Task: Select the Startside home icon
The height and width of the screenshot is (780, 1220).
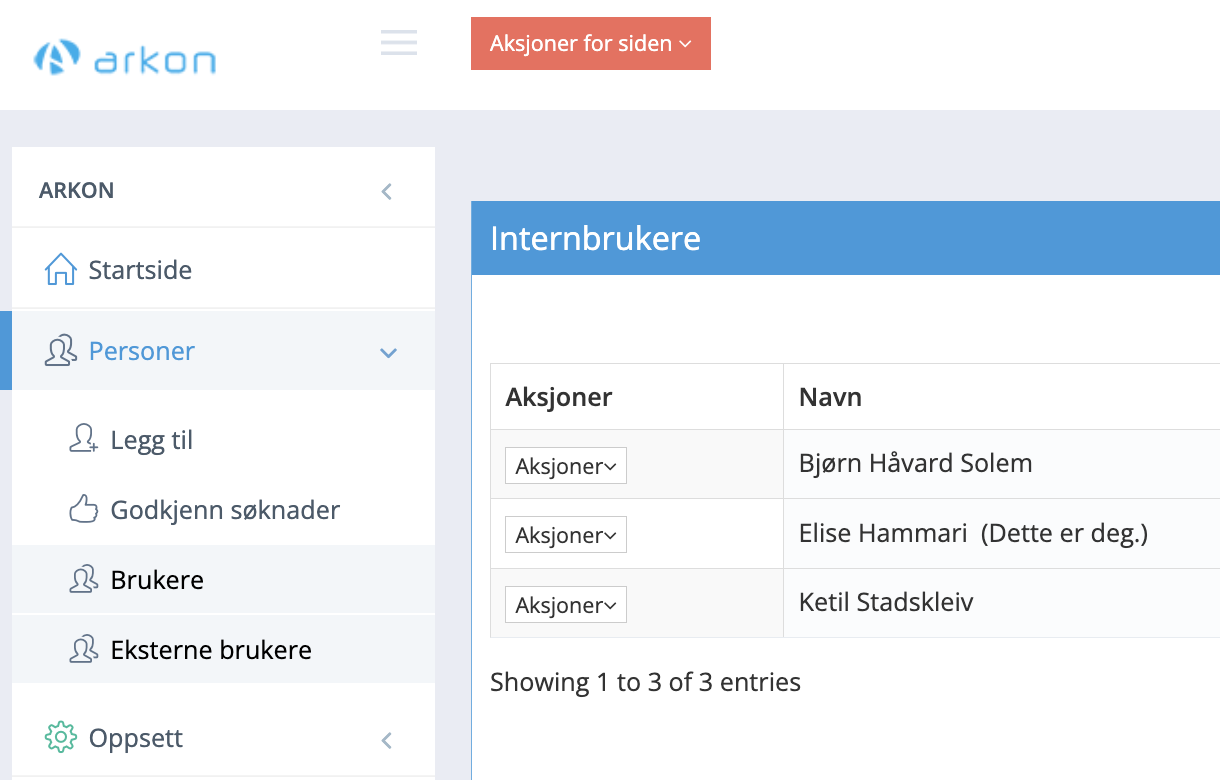Action: click(62, 266)
